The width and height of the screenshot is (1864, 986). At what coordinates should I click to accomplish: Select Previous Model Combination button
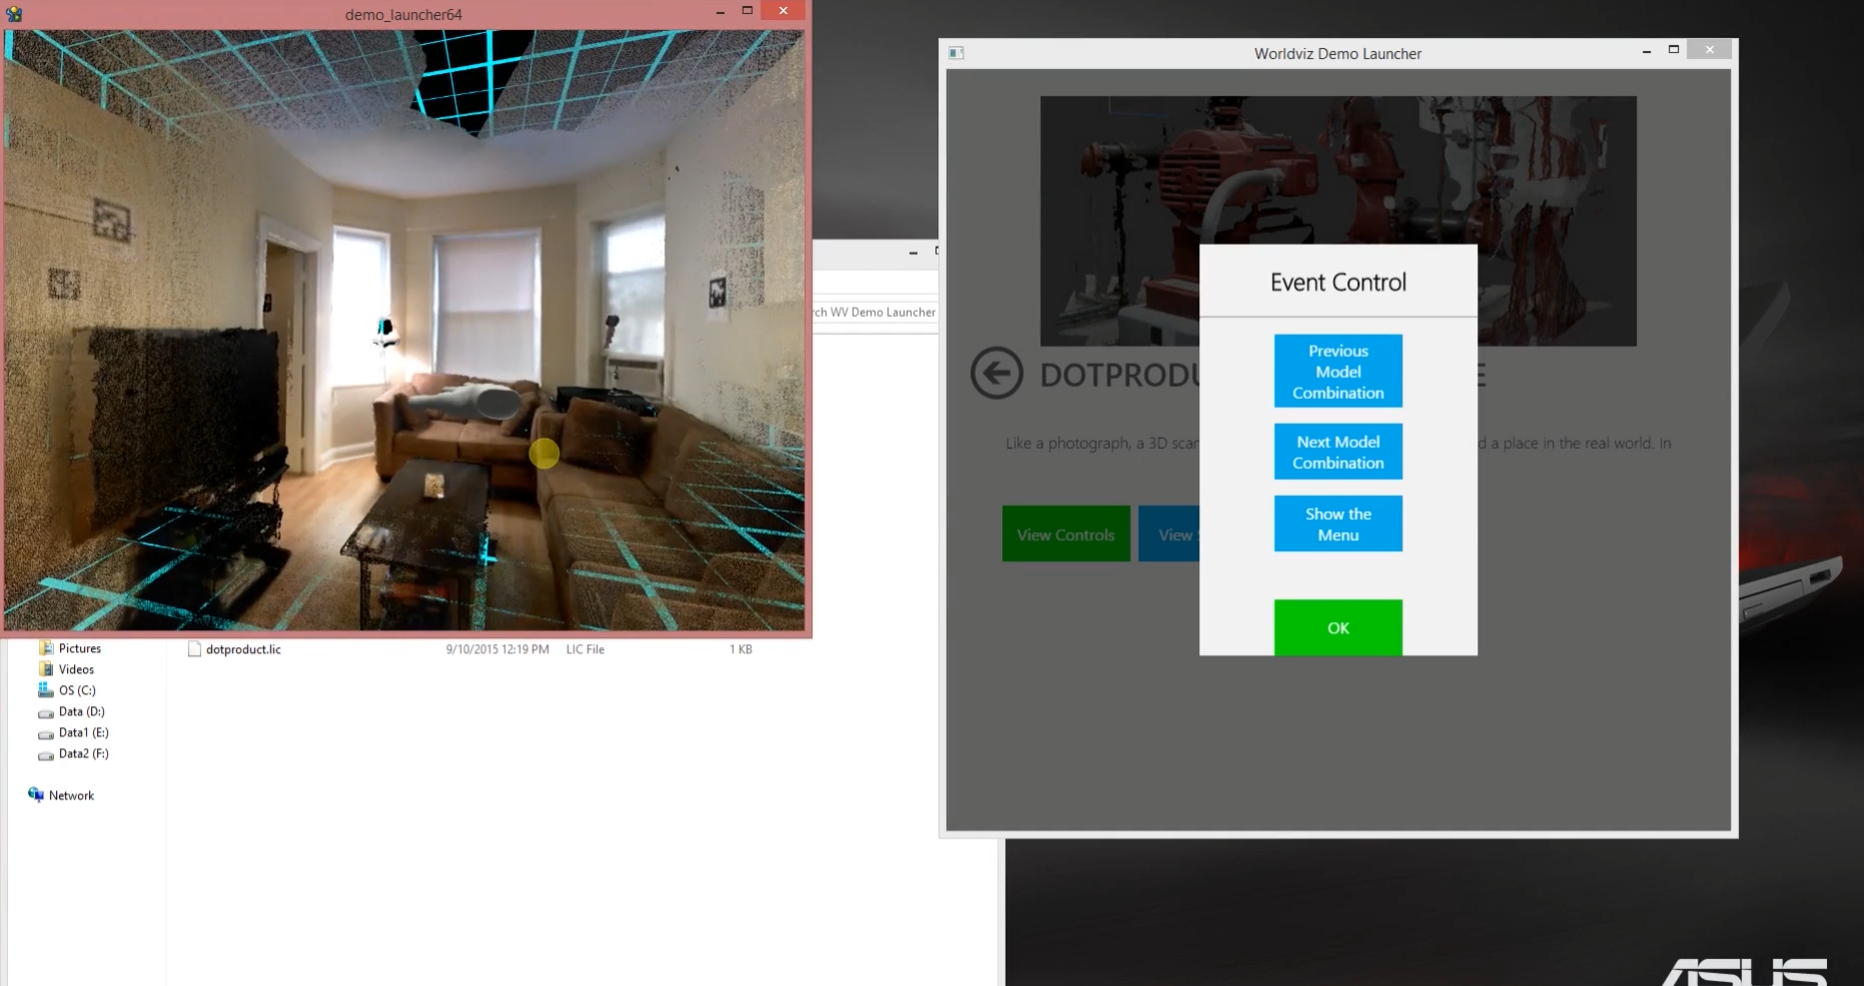[x=1338, y=371]
